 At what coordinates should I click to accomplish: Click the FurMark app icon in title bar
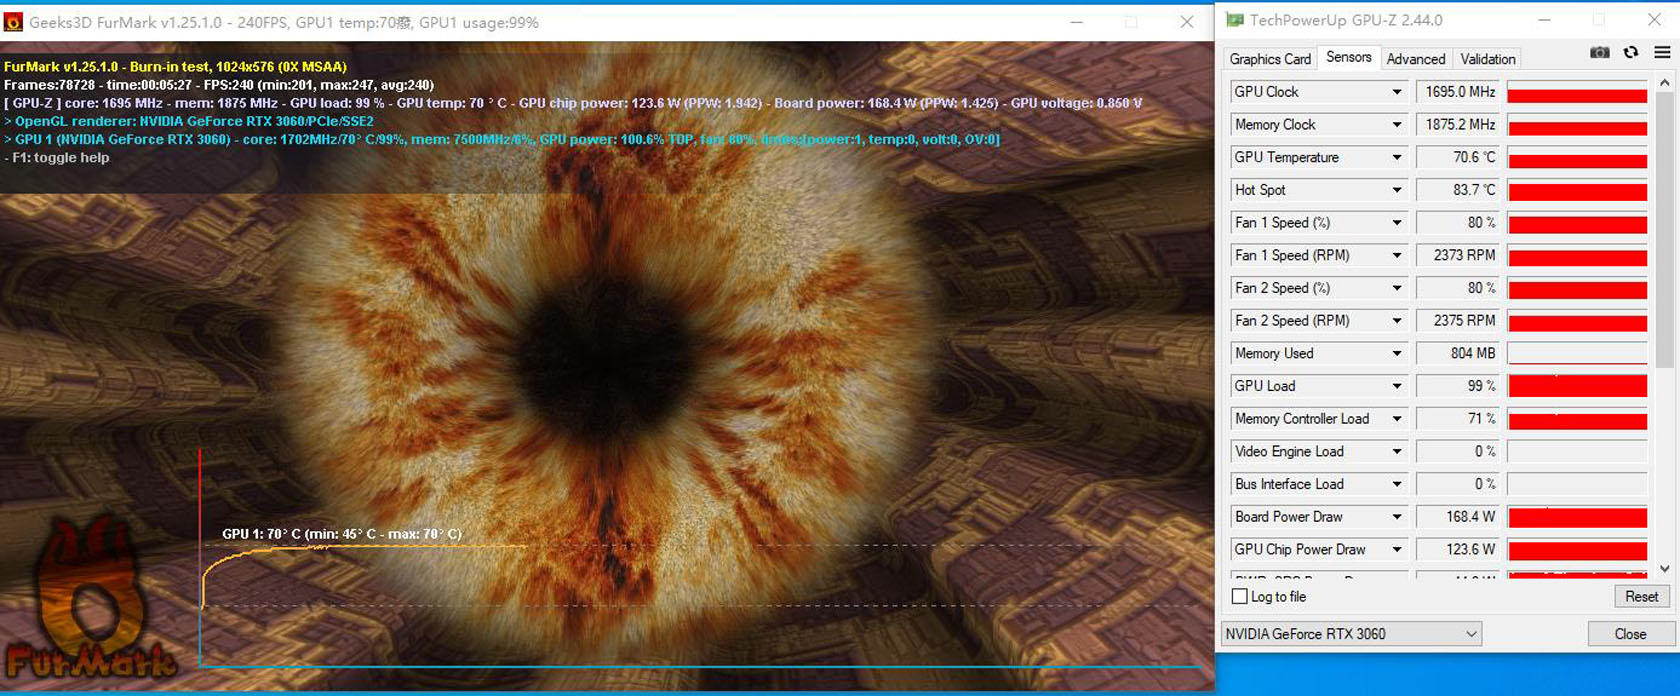click(x=14, y=22)
